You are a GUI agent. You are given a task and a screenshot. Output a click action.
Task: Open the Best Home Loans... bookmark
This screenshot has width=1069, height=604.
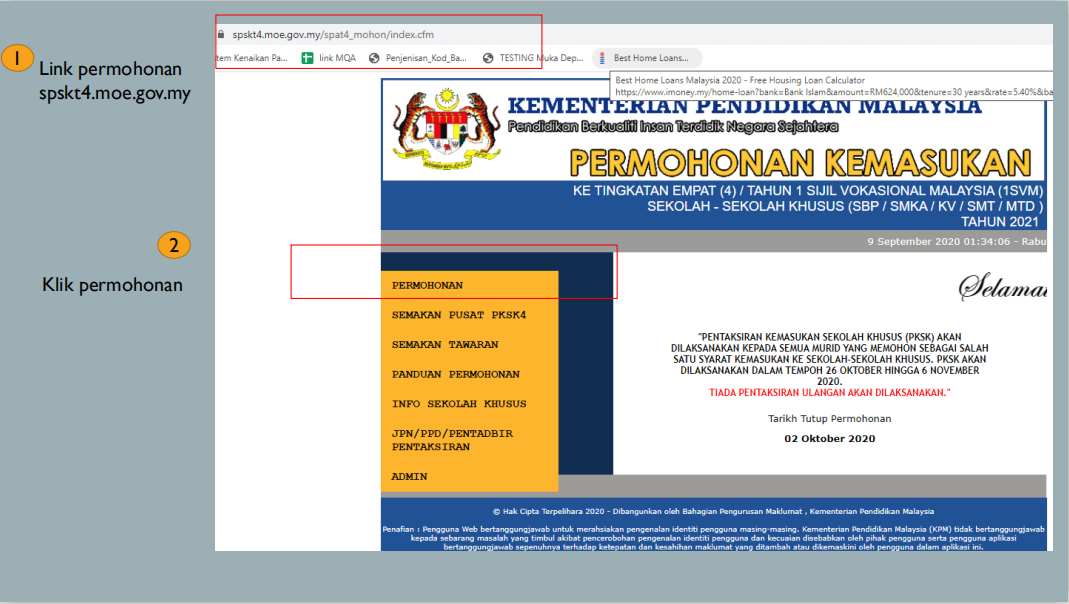tap(647, 58)
